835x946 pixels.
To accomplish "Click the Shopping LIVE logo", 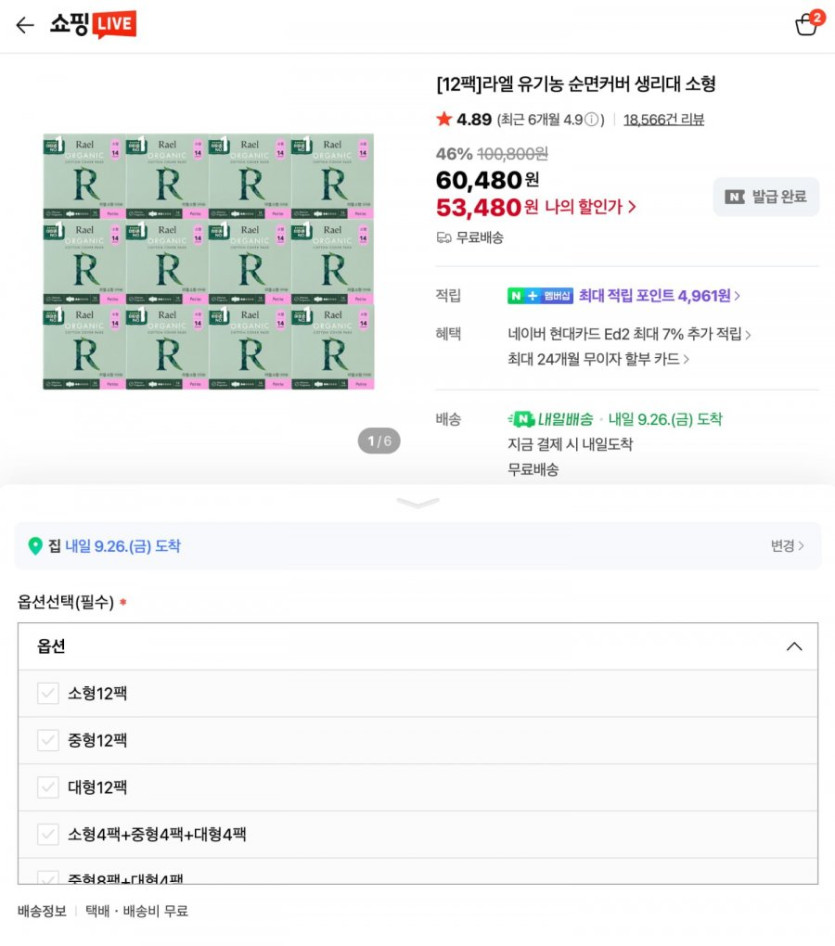I will pyautogui.click(x=93, y=25).
